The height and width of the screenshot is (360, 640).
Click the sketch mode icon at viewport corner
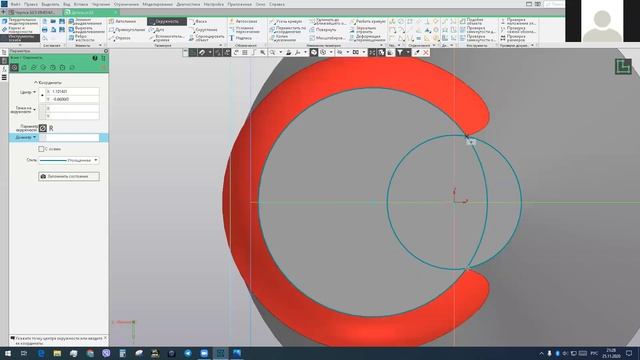click(x=623, y=67)
